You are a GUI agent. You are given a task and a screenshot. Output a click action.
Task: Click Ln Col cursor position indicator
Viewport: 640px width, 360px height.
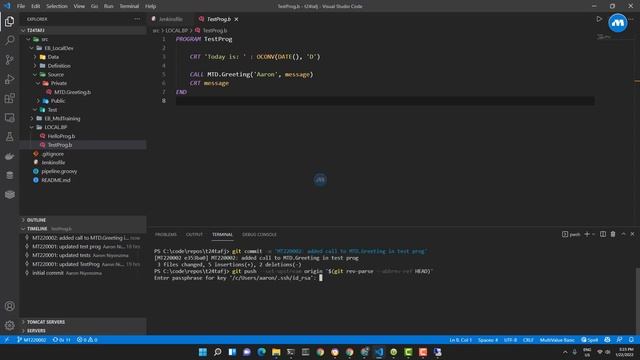click(x=460, y=340)
